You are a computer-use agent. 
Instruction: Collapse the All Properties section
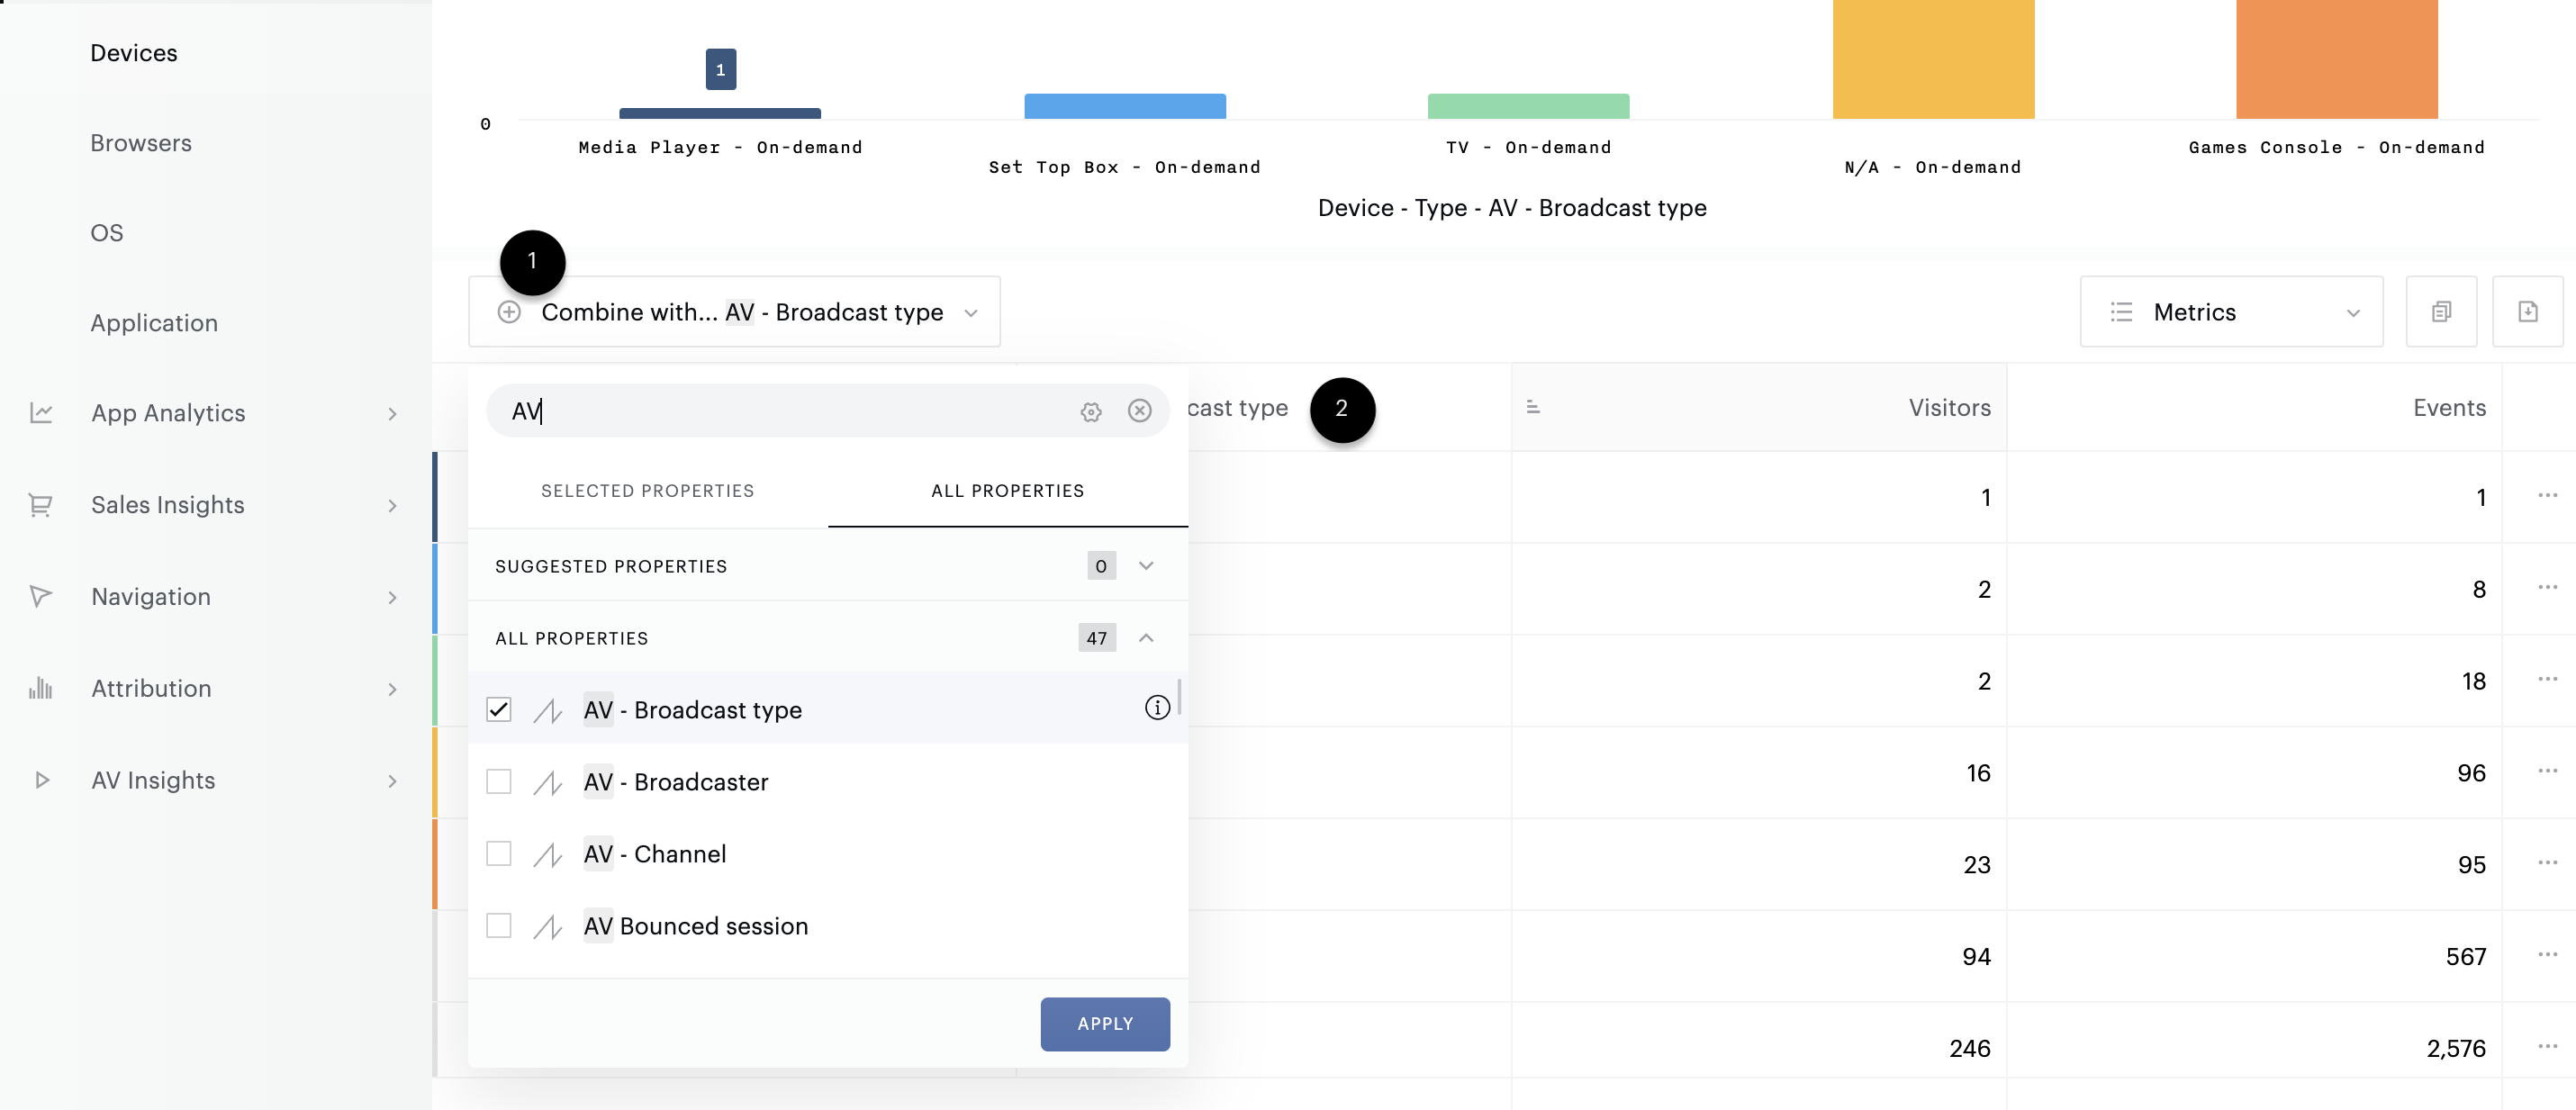coord(1146,638)
